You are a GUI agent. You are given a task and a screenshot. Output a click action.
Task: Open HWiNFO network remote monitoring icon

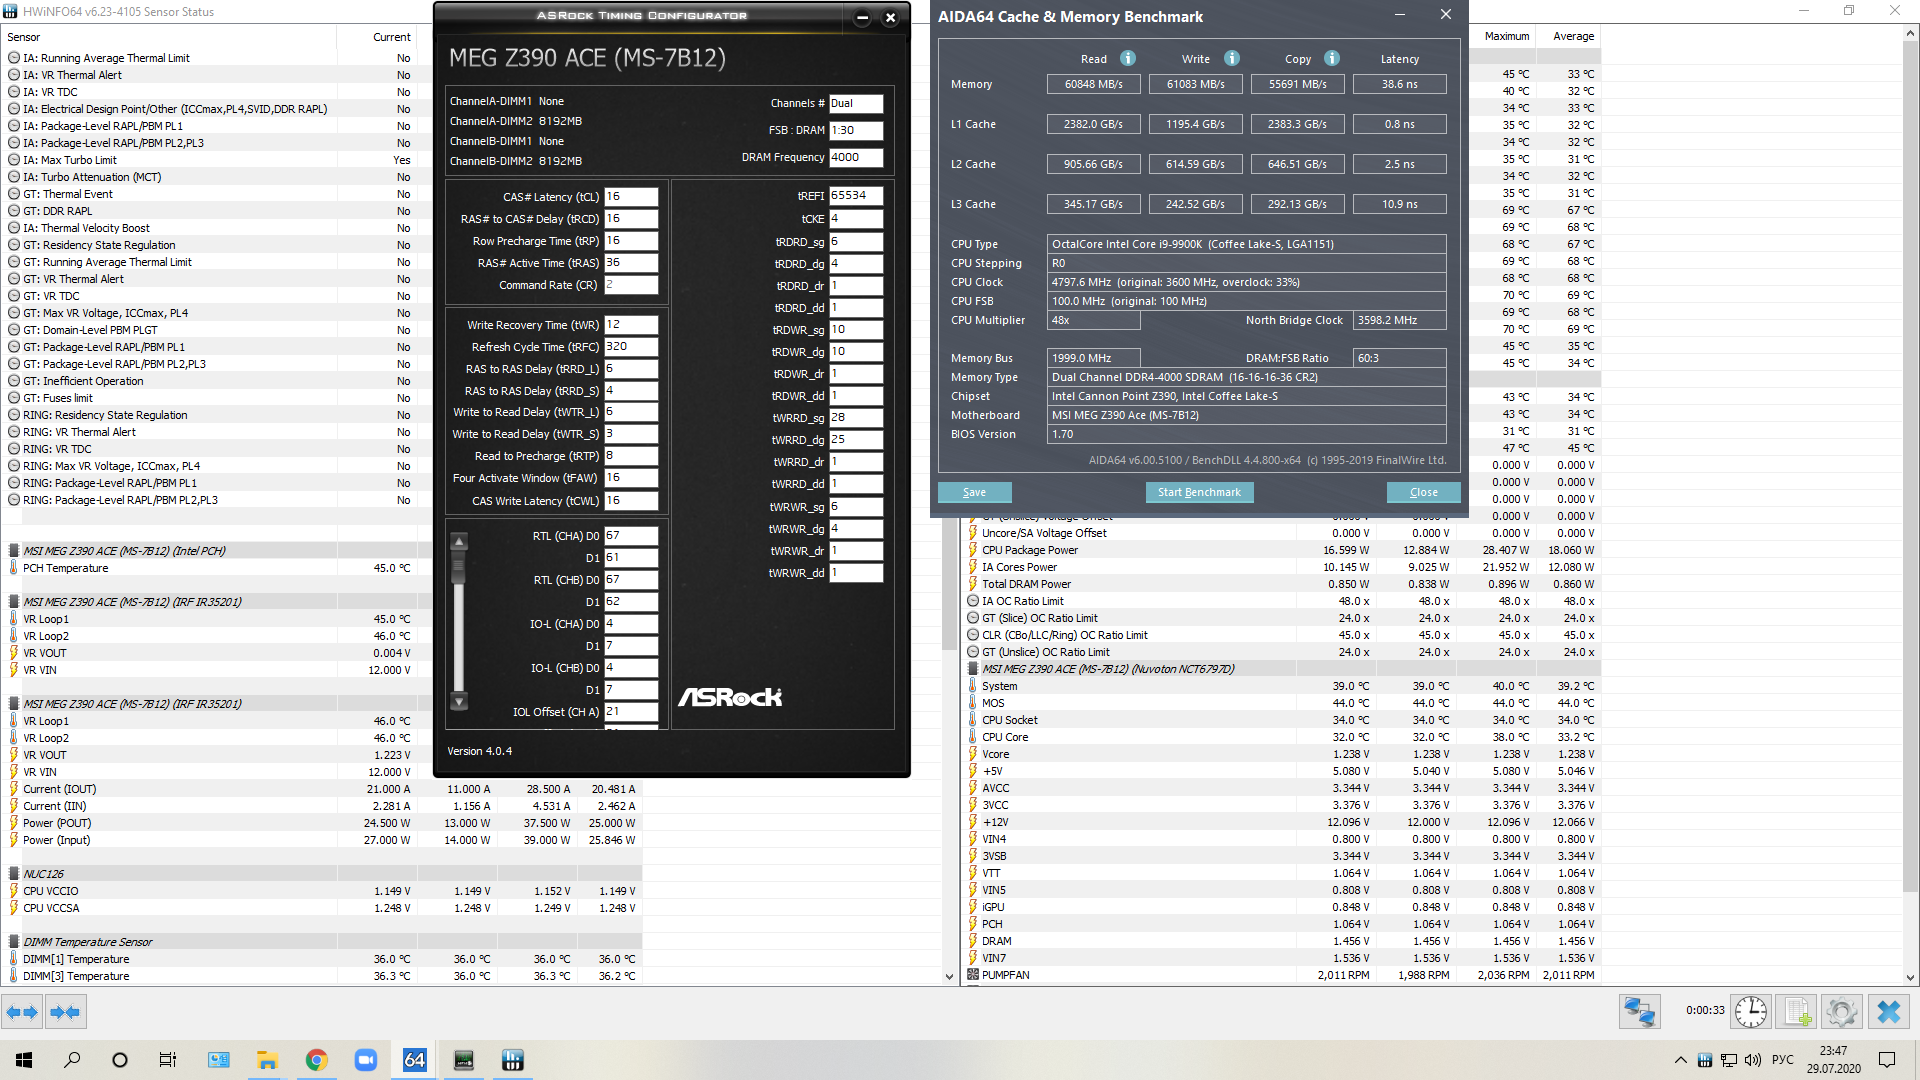tap(1640, 1012)
